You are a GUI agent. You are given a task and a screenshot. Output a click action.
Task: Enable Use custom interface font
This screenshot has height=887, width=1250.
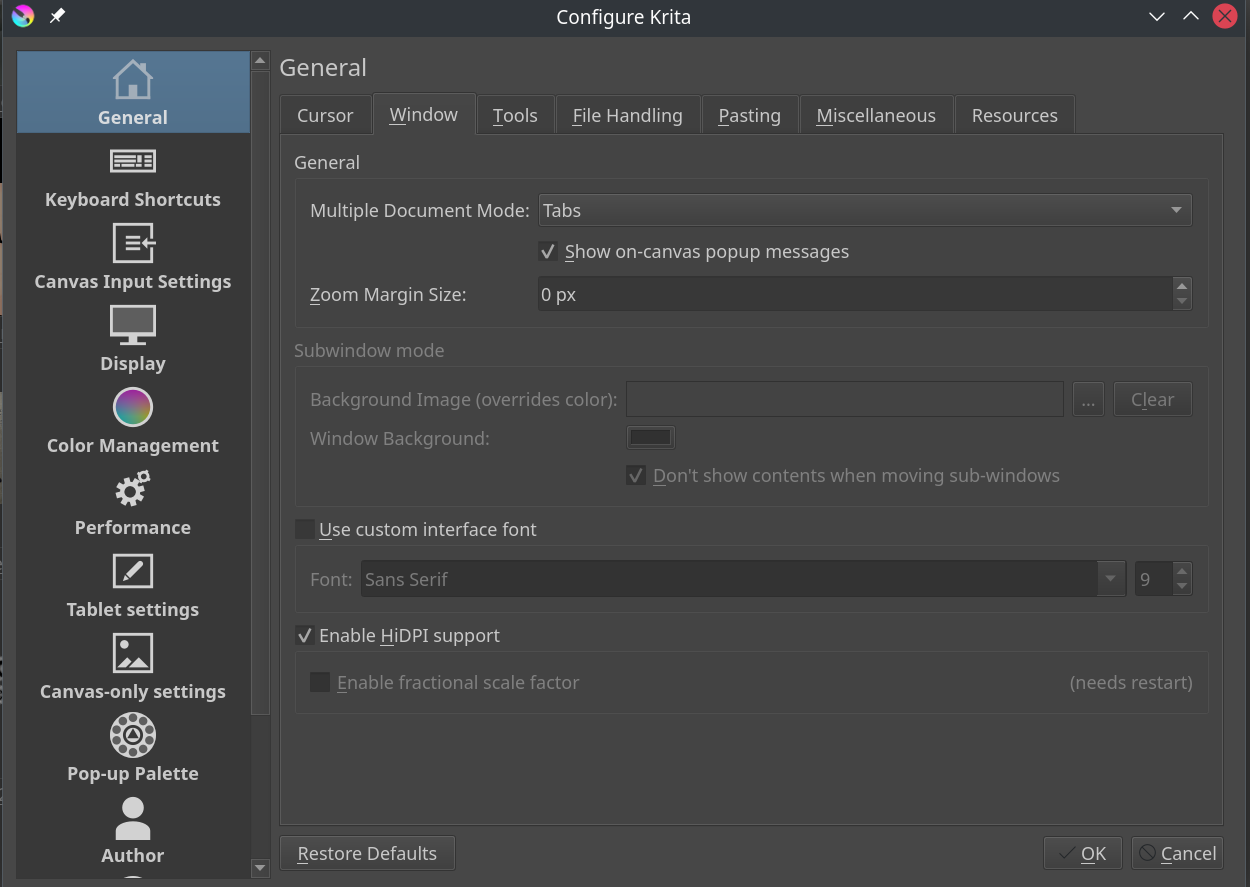[x=305, y=530]
